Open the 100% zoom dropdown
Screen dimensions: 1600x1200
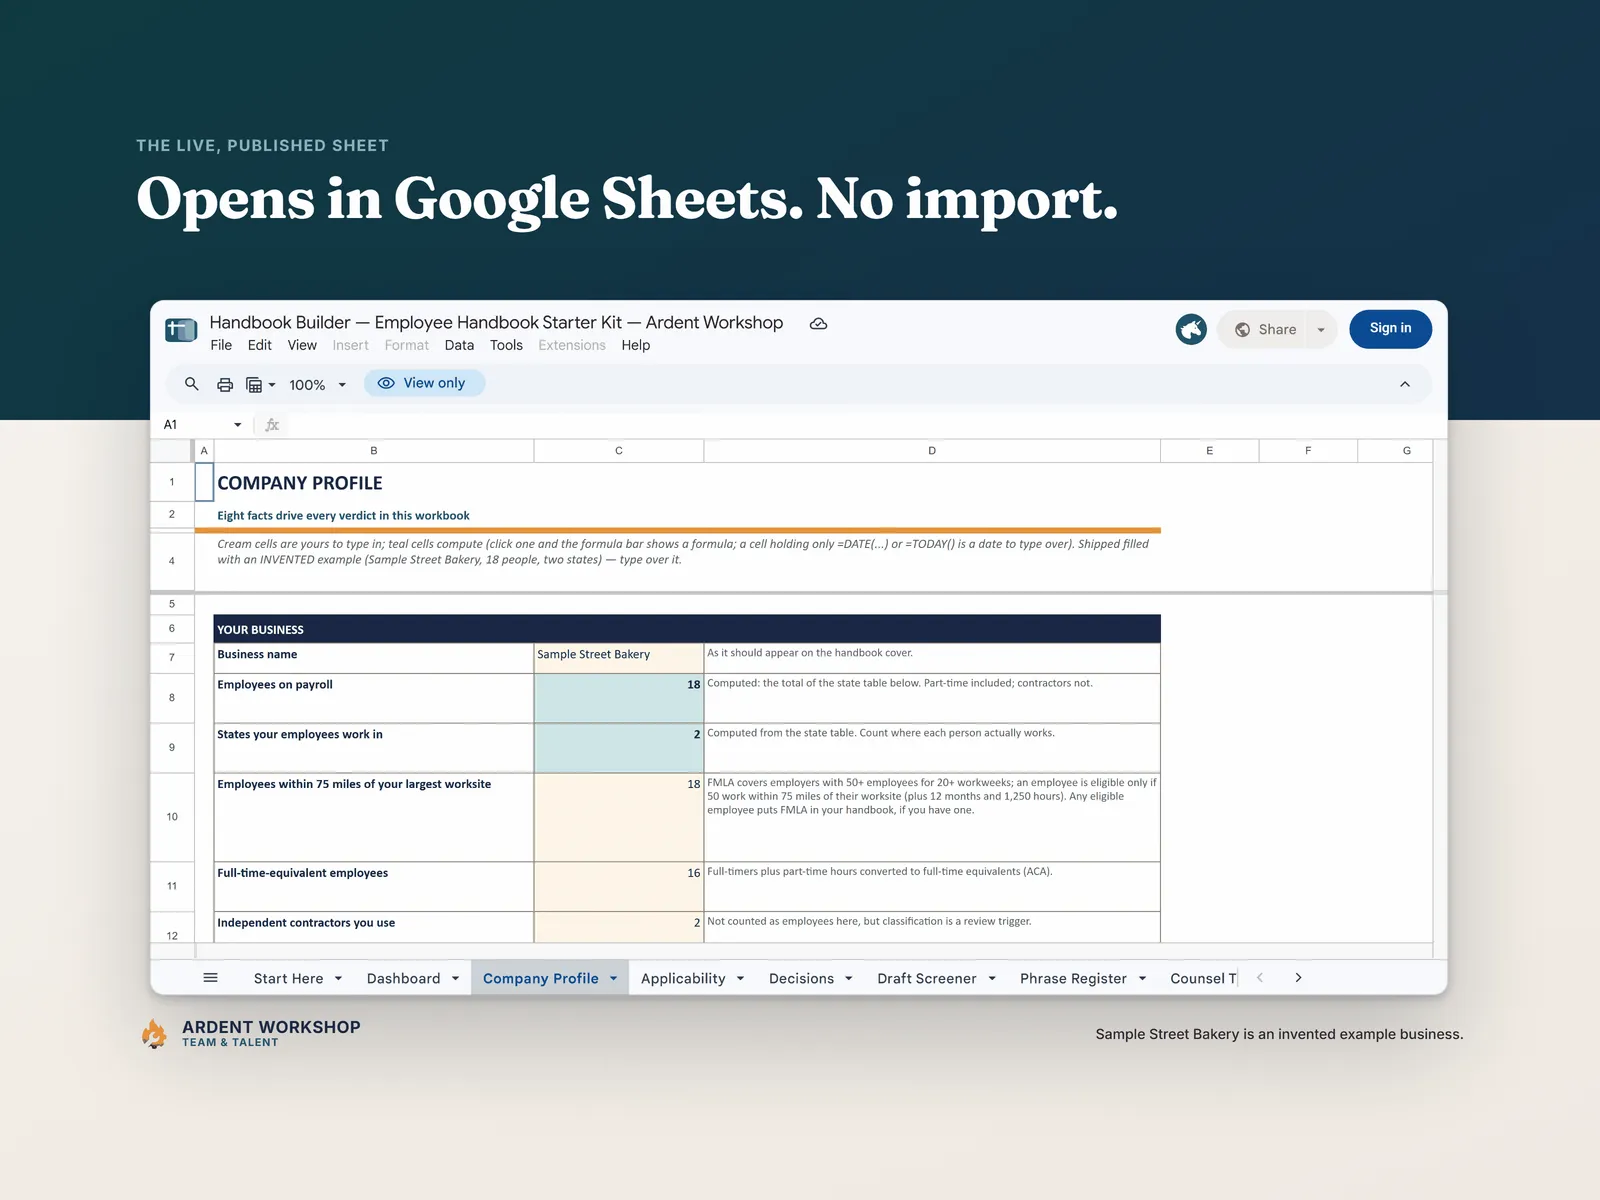coord(317,385)
